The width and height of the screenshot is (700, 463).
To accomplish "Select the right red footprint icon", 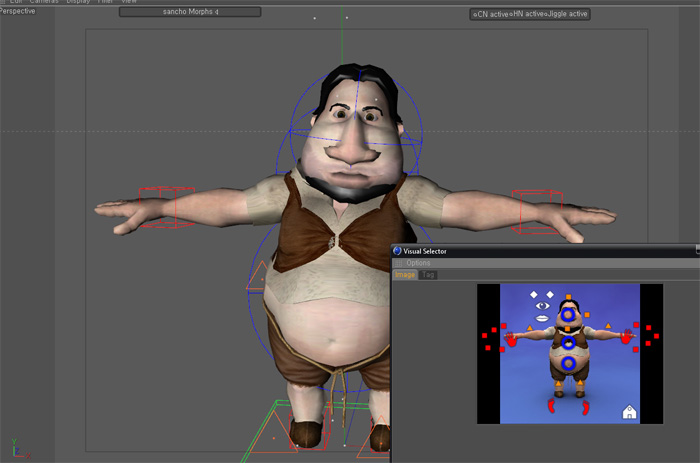I will (x=586, y=408).
